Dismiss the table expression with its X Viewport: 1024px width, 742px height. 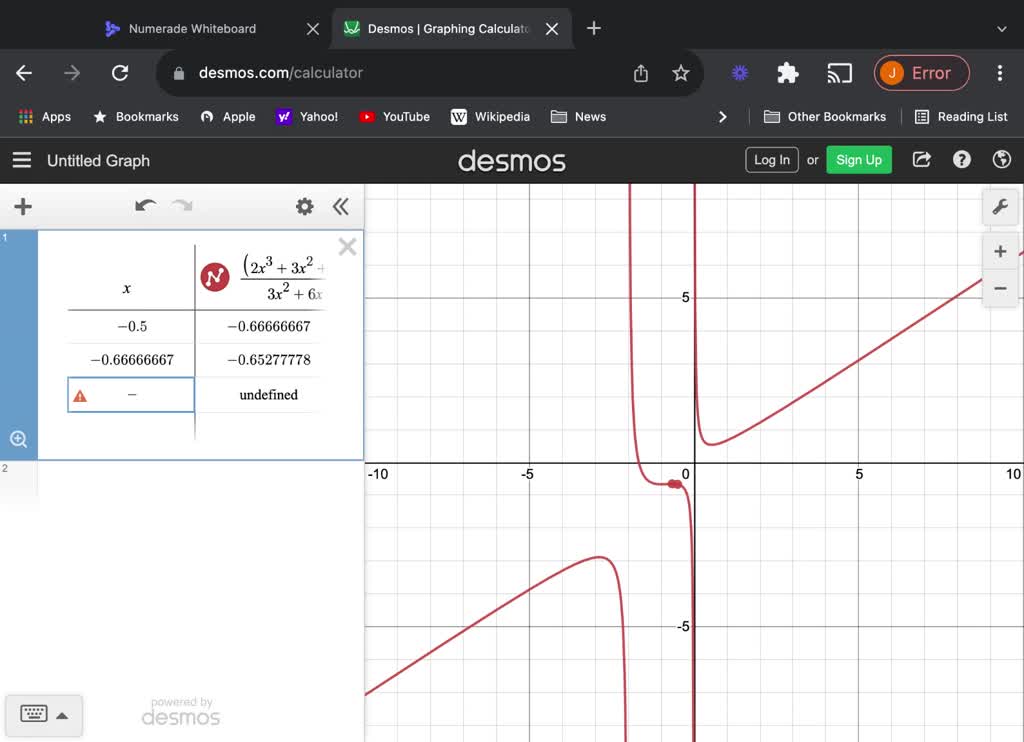(x=347, y=246)
